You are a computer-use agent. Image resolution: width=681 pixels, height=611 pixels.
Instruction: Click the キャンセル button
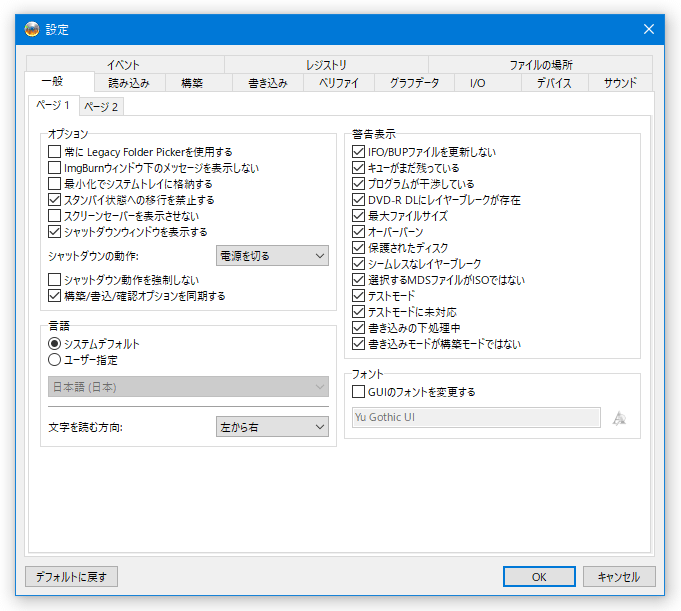tap(619, 577)
